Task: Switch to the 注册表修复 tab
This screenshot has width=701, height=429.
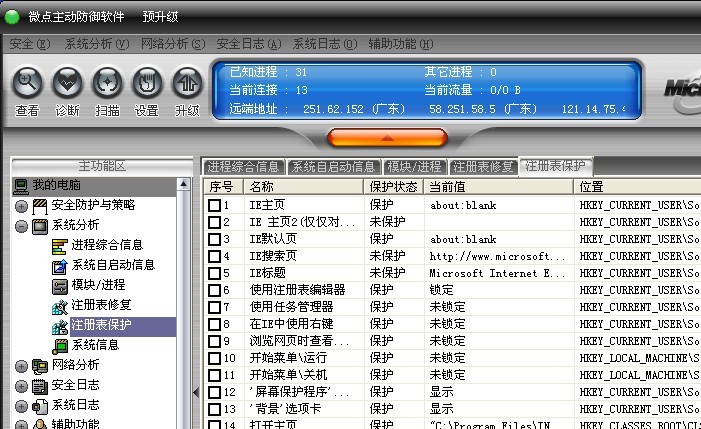Action: pos(483,167)
